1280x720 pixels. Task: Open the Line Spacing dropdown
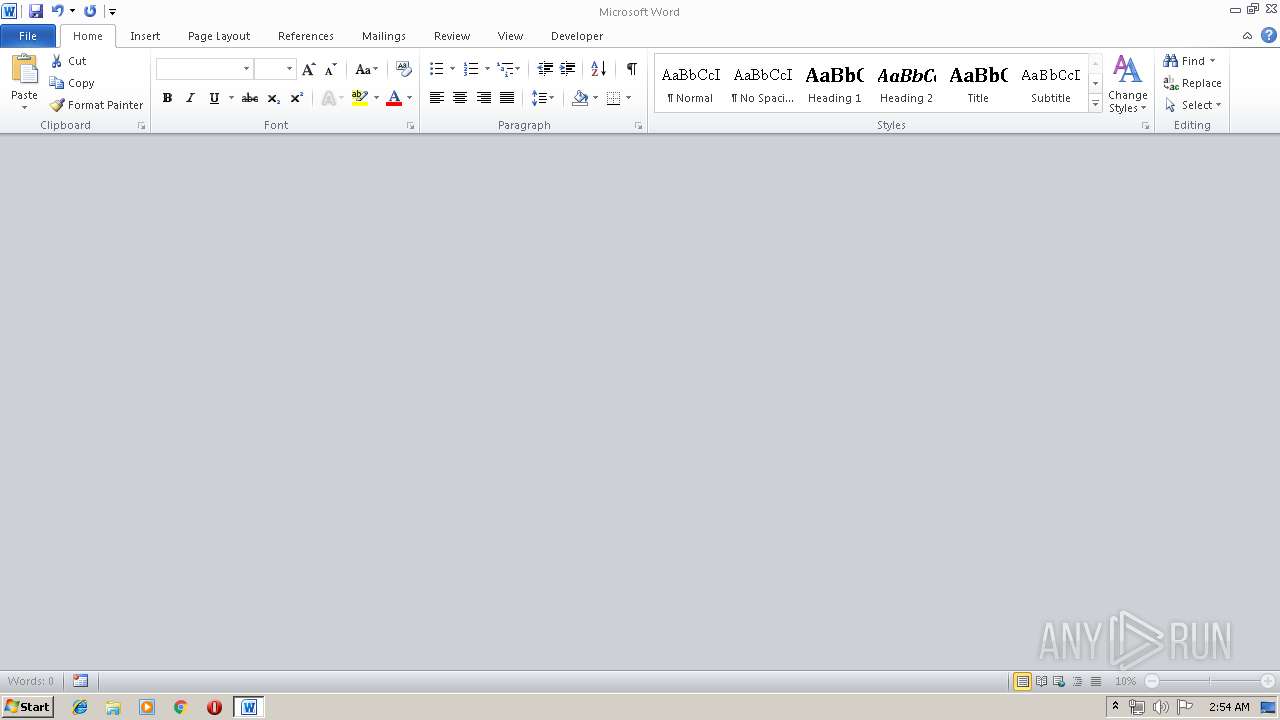pos(543,98)
